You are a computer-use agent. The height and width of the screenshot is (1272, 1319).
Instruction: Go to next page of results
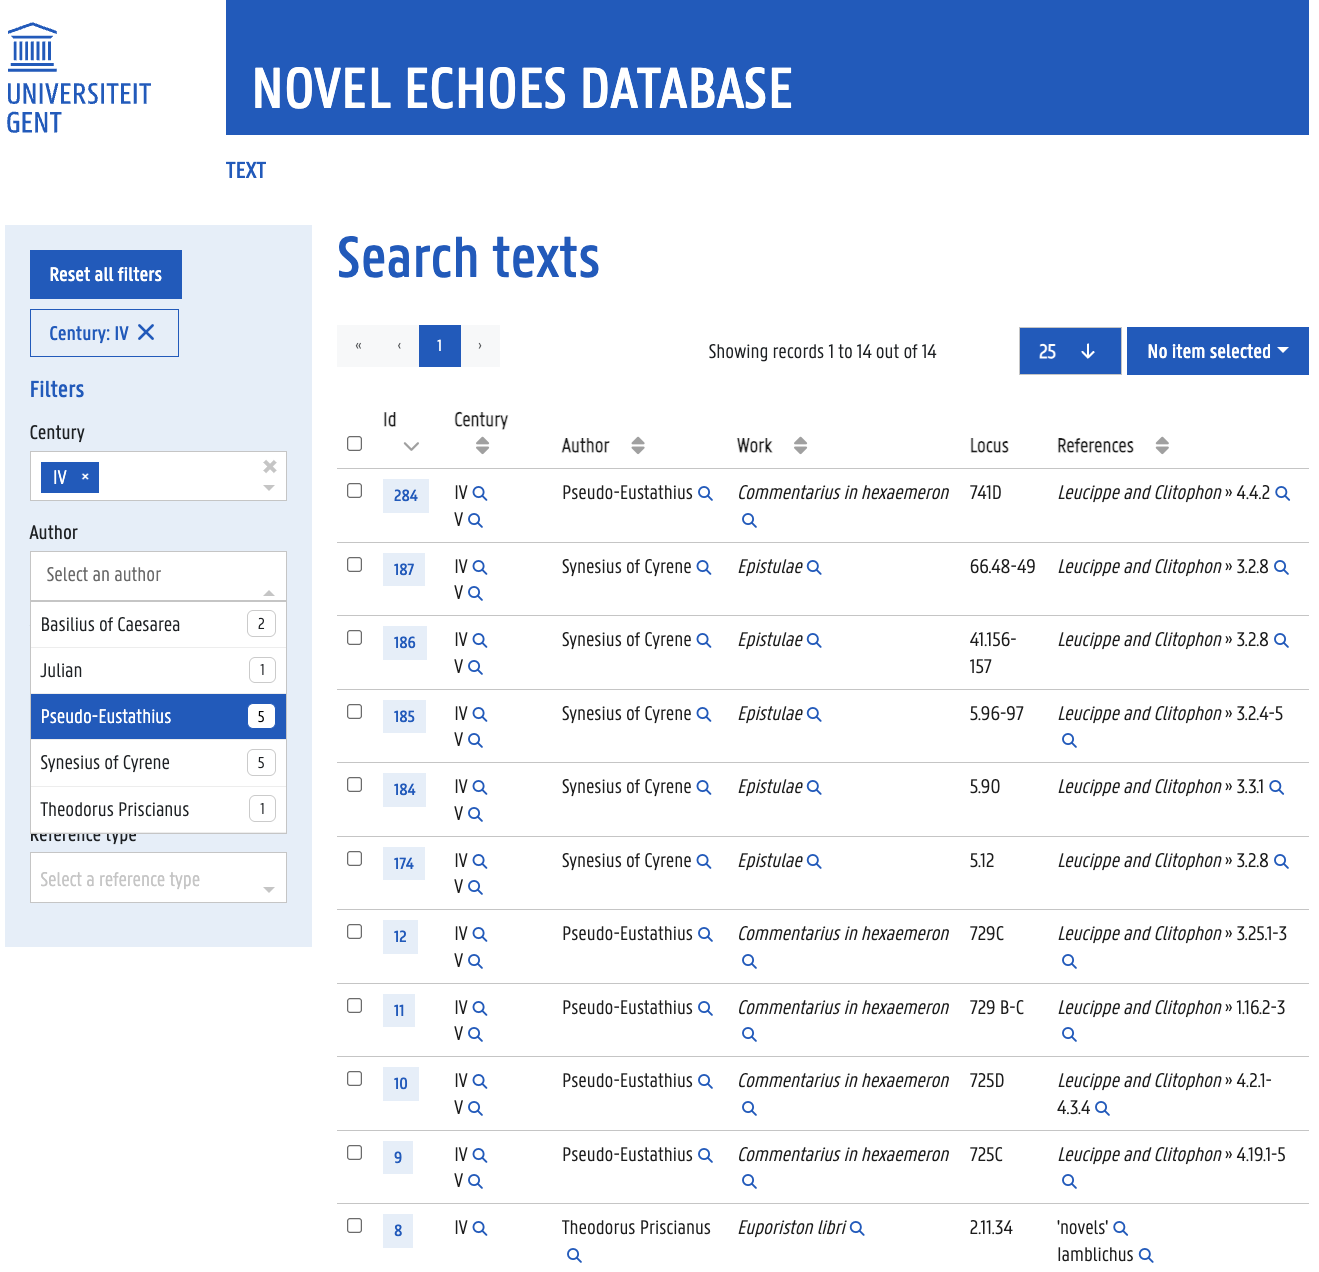480,346
